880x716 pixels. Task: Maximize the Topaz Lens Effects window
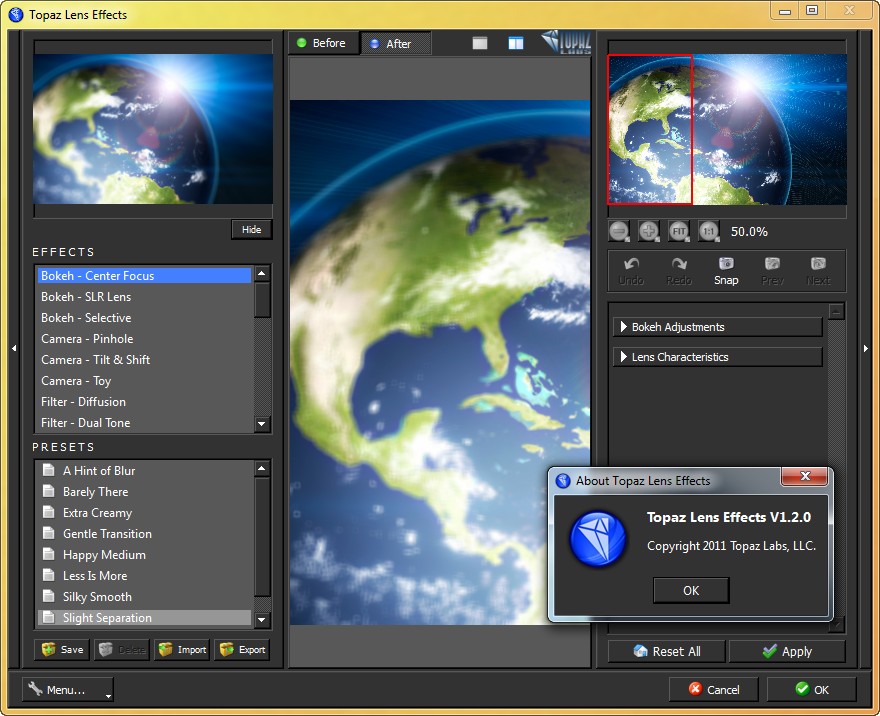point(812,10)
